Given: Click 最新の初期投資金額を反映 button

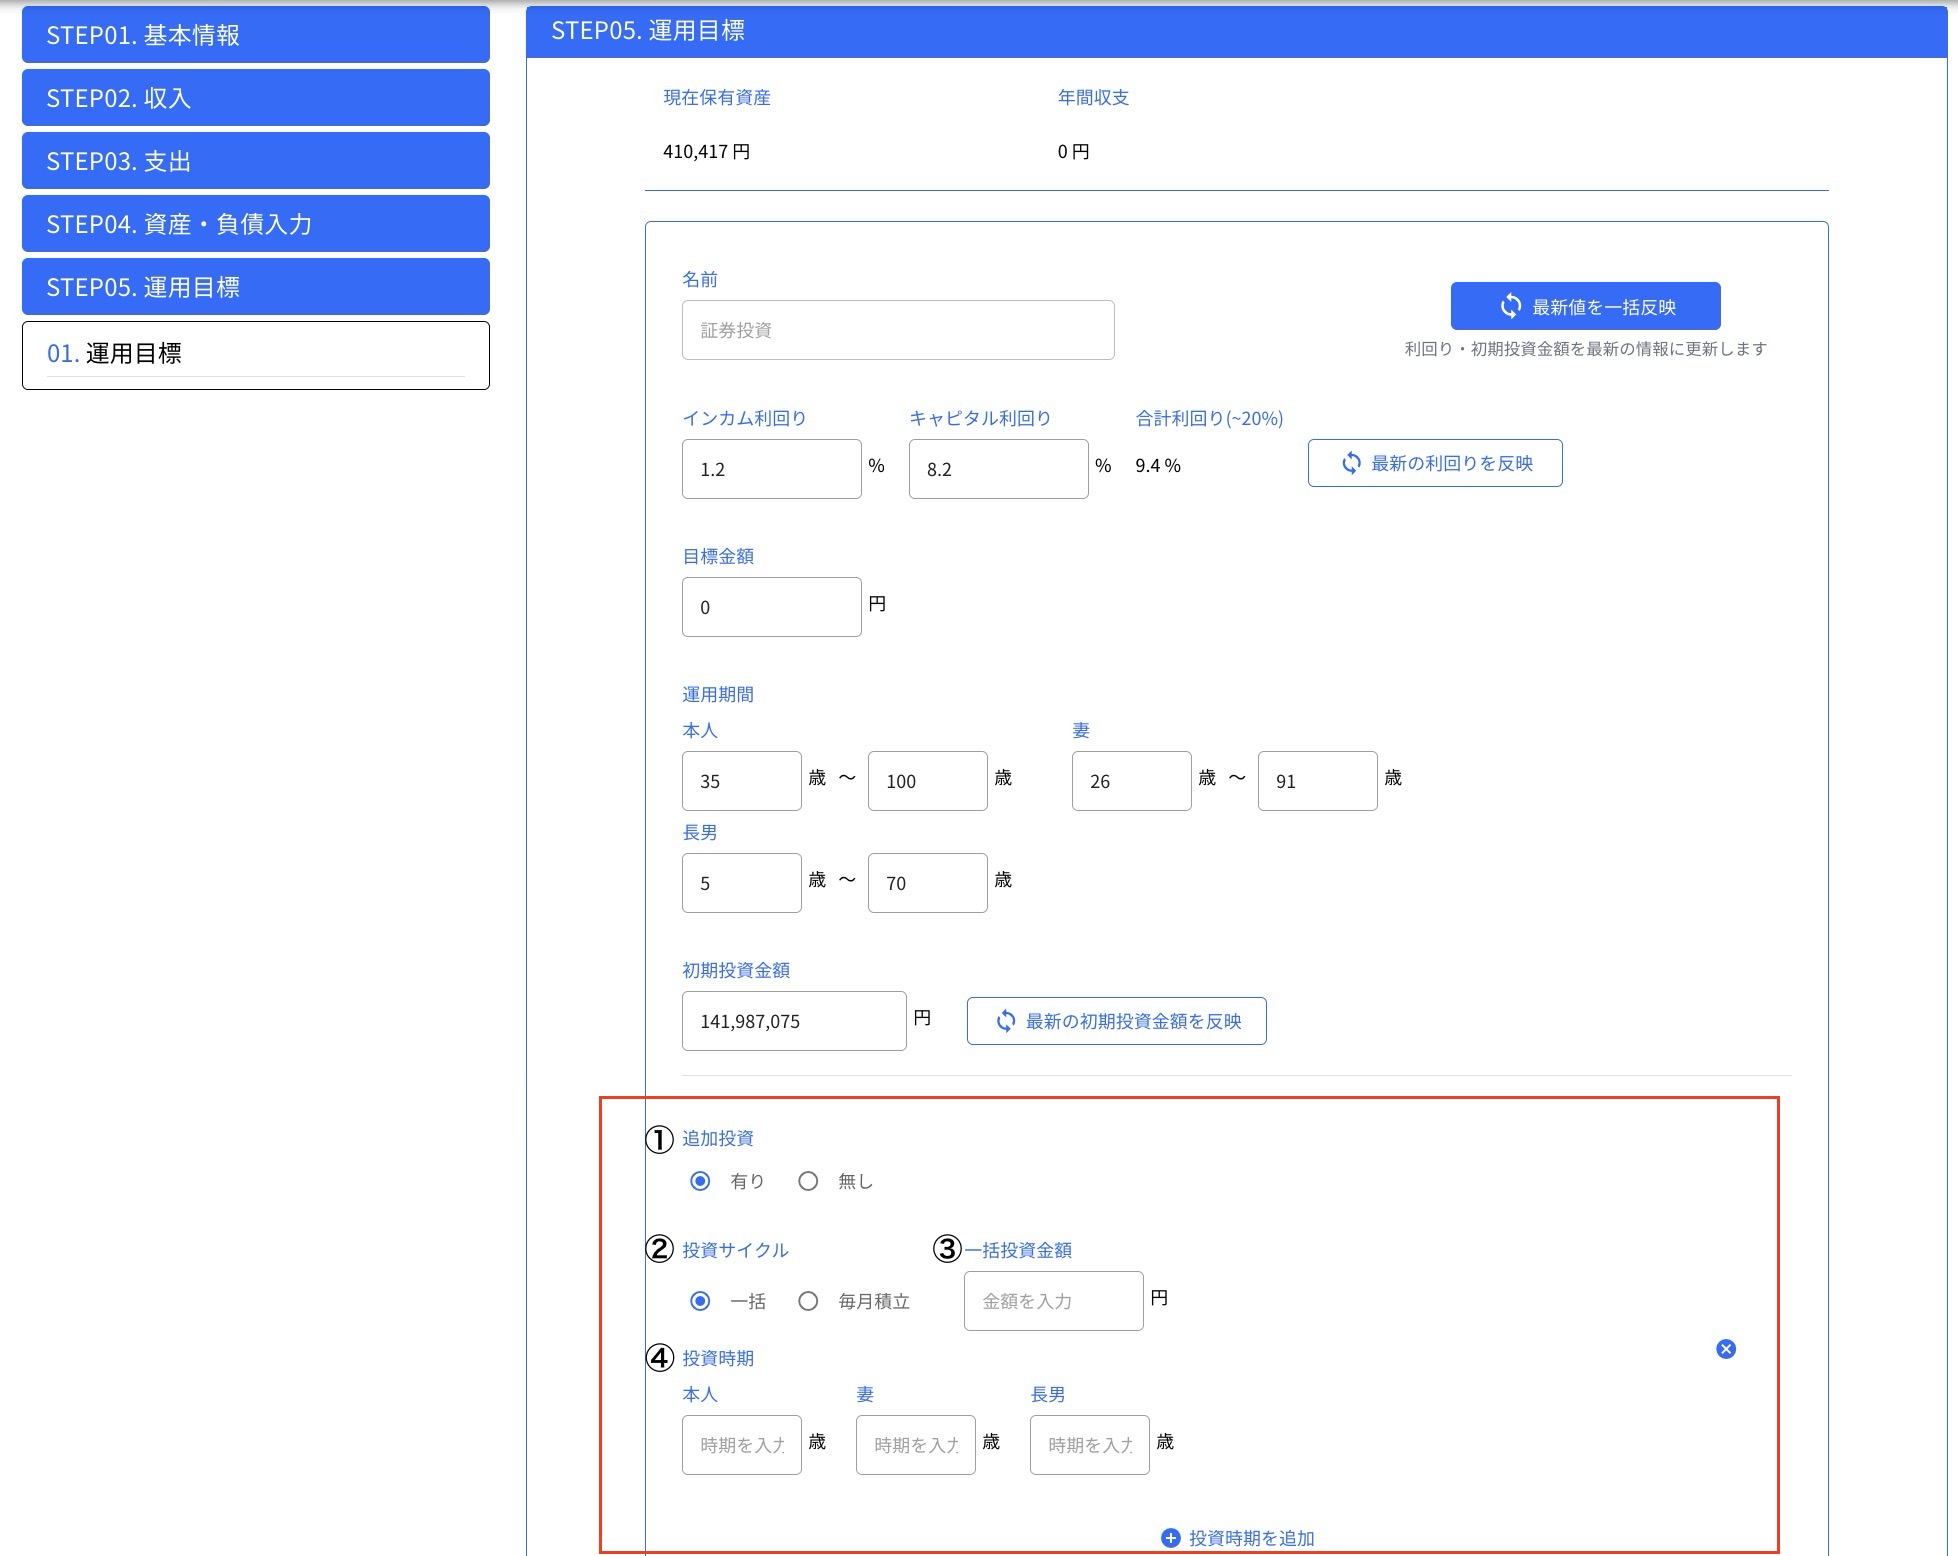Looking at the screenshot, I should coord(1117,1021).
